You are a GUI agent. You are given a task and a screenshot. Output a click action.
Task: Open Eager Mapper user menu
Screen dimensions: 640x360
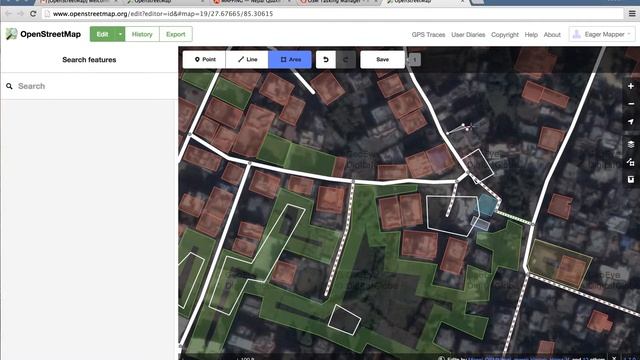(x=602, y=34)
